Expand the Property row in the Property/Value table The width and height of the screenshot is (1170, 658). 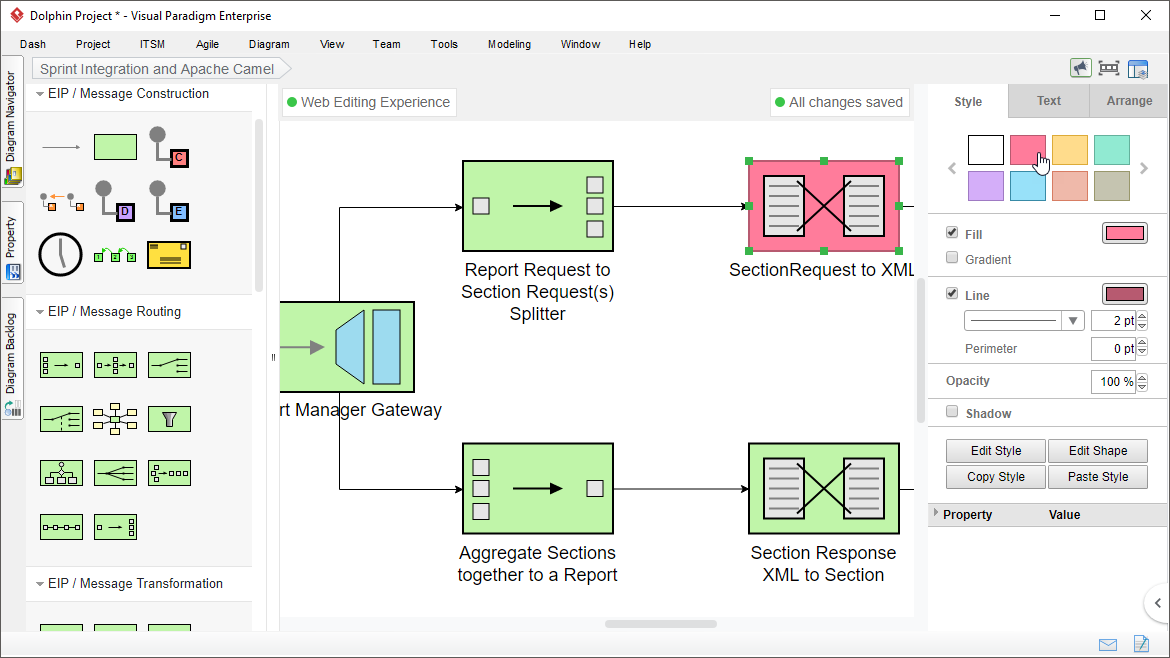[937, 514]
